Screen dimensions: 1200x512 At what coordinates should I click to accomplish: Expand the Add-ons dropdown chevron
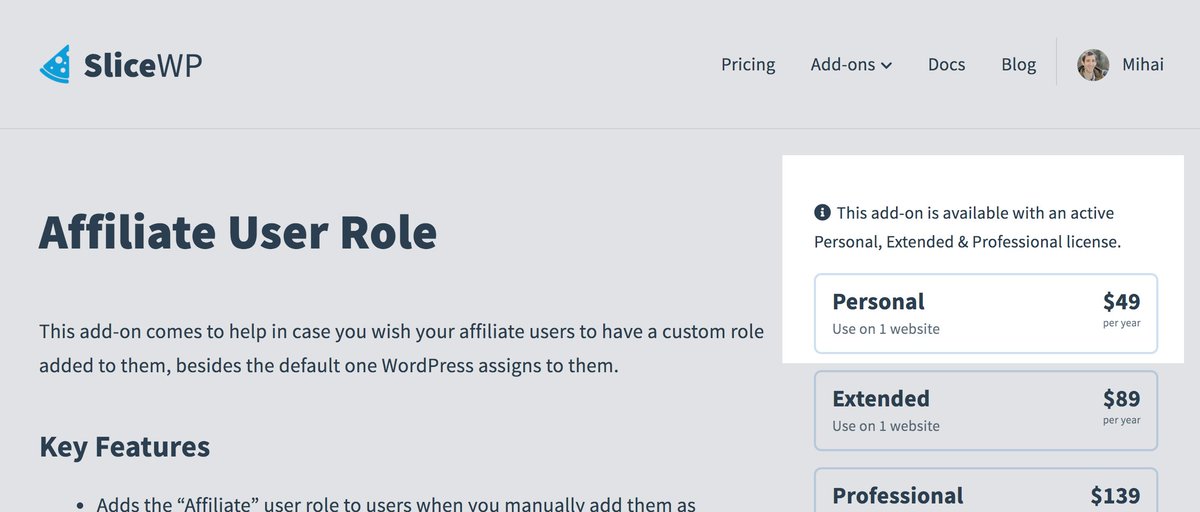[x=886, y=66]
